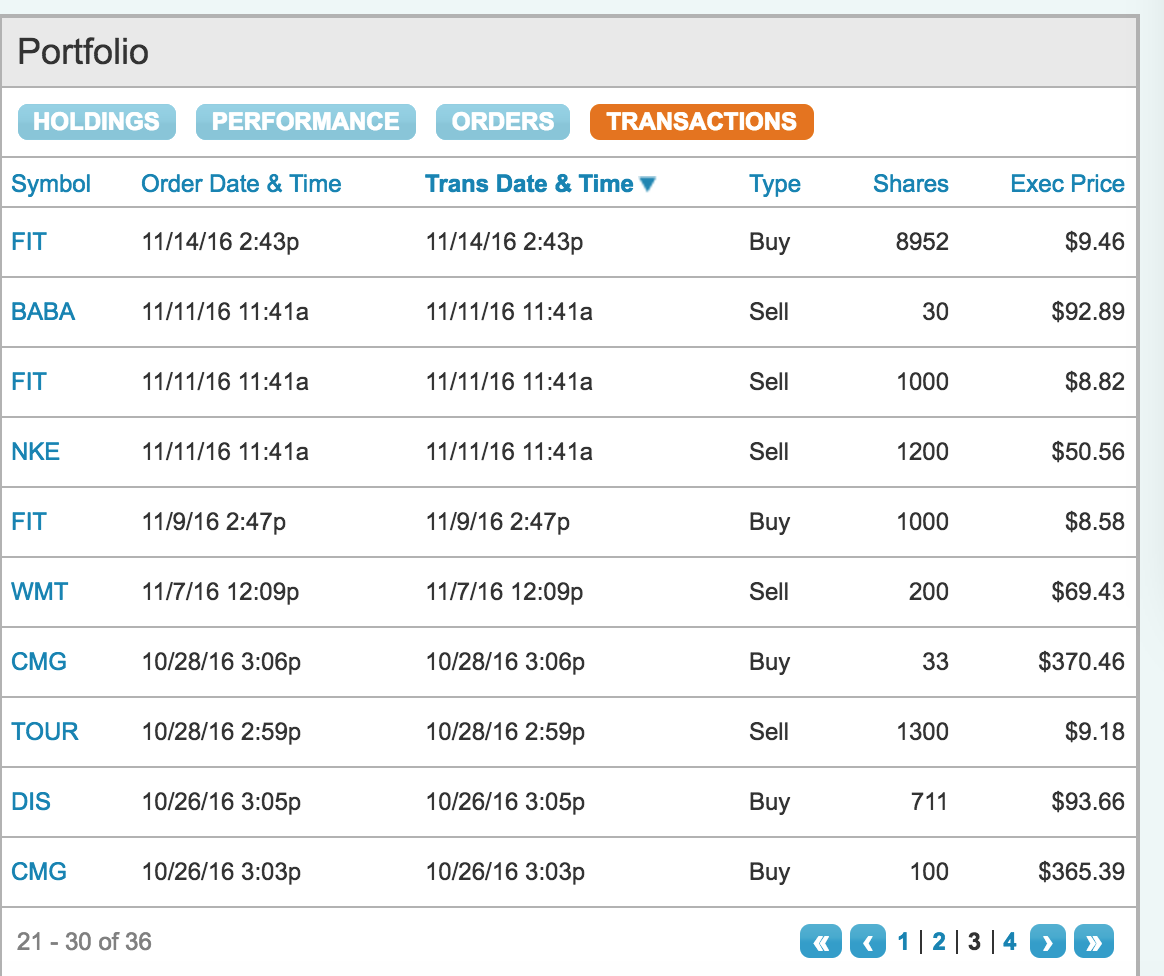This screenshot has width=1164, height=976.
Task: Open CMG symbol bought at $365.39
Action: [x=39, y=871]
